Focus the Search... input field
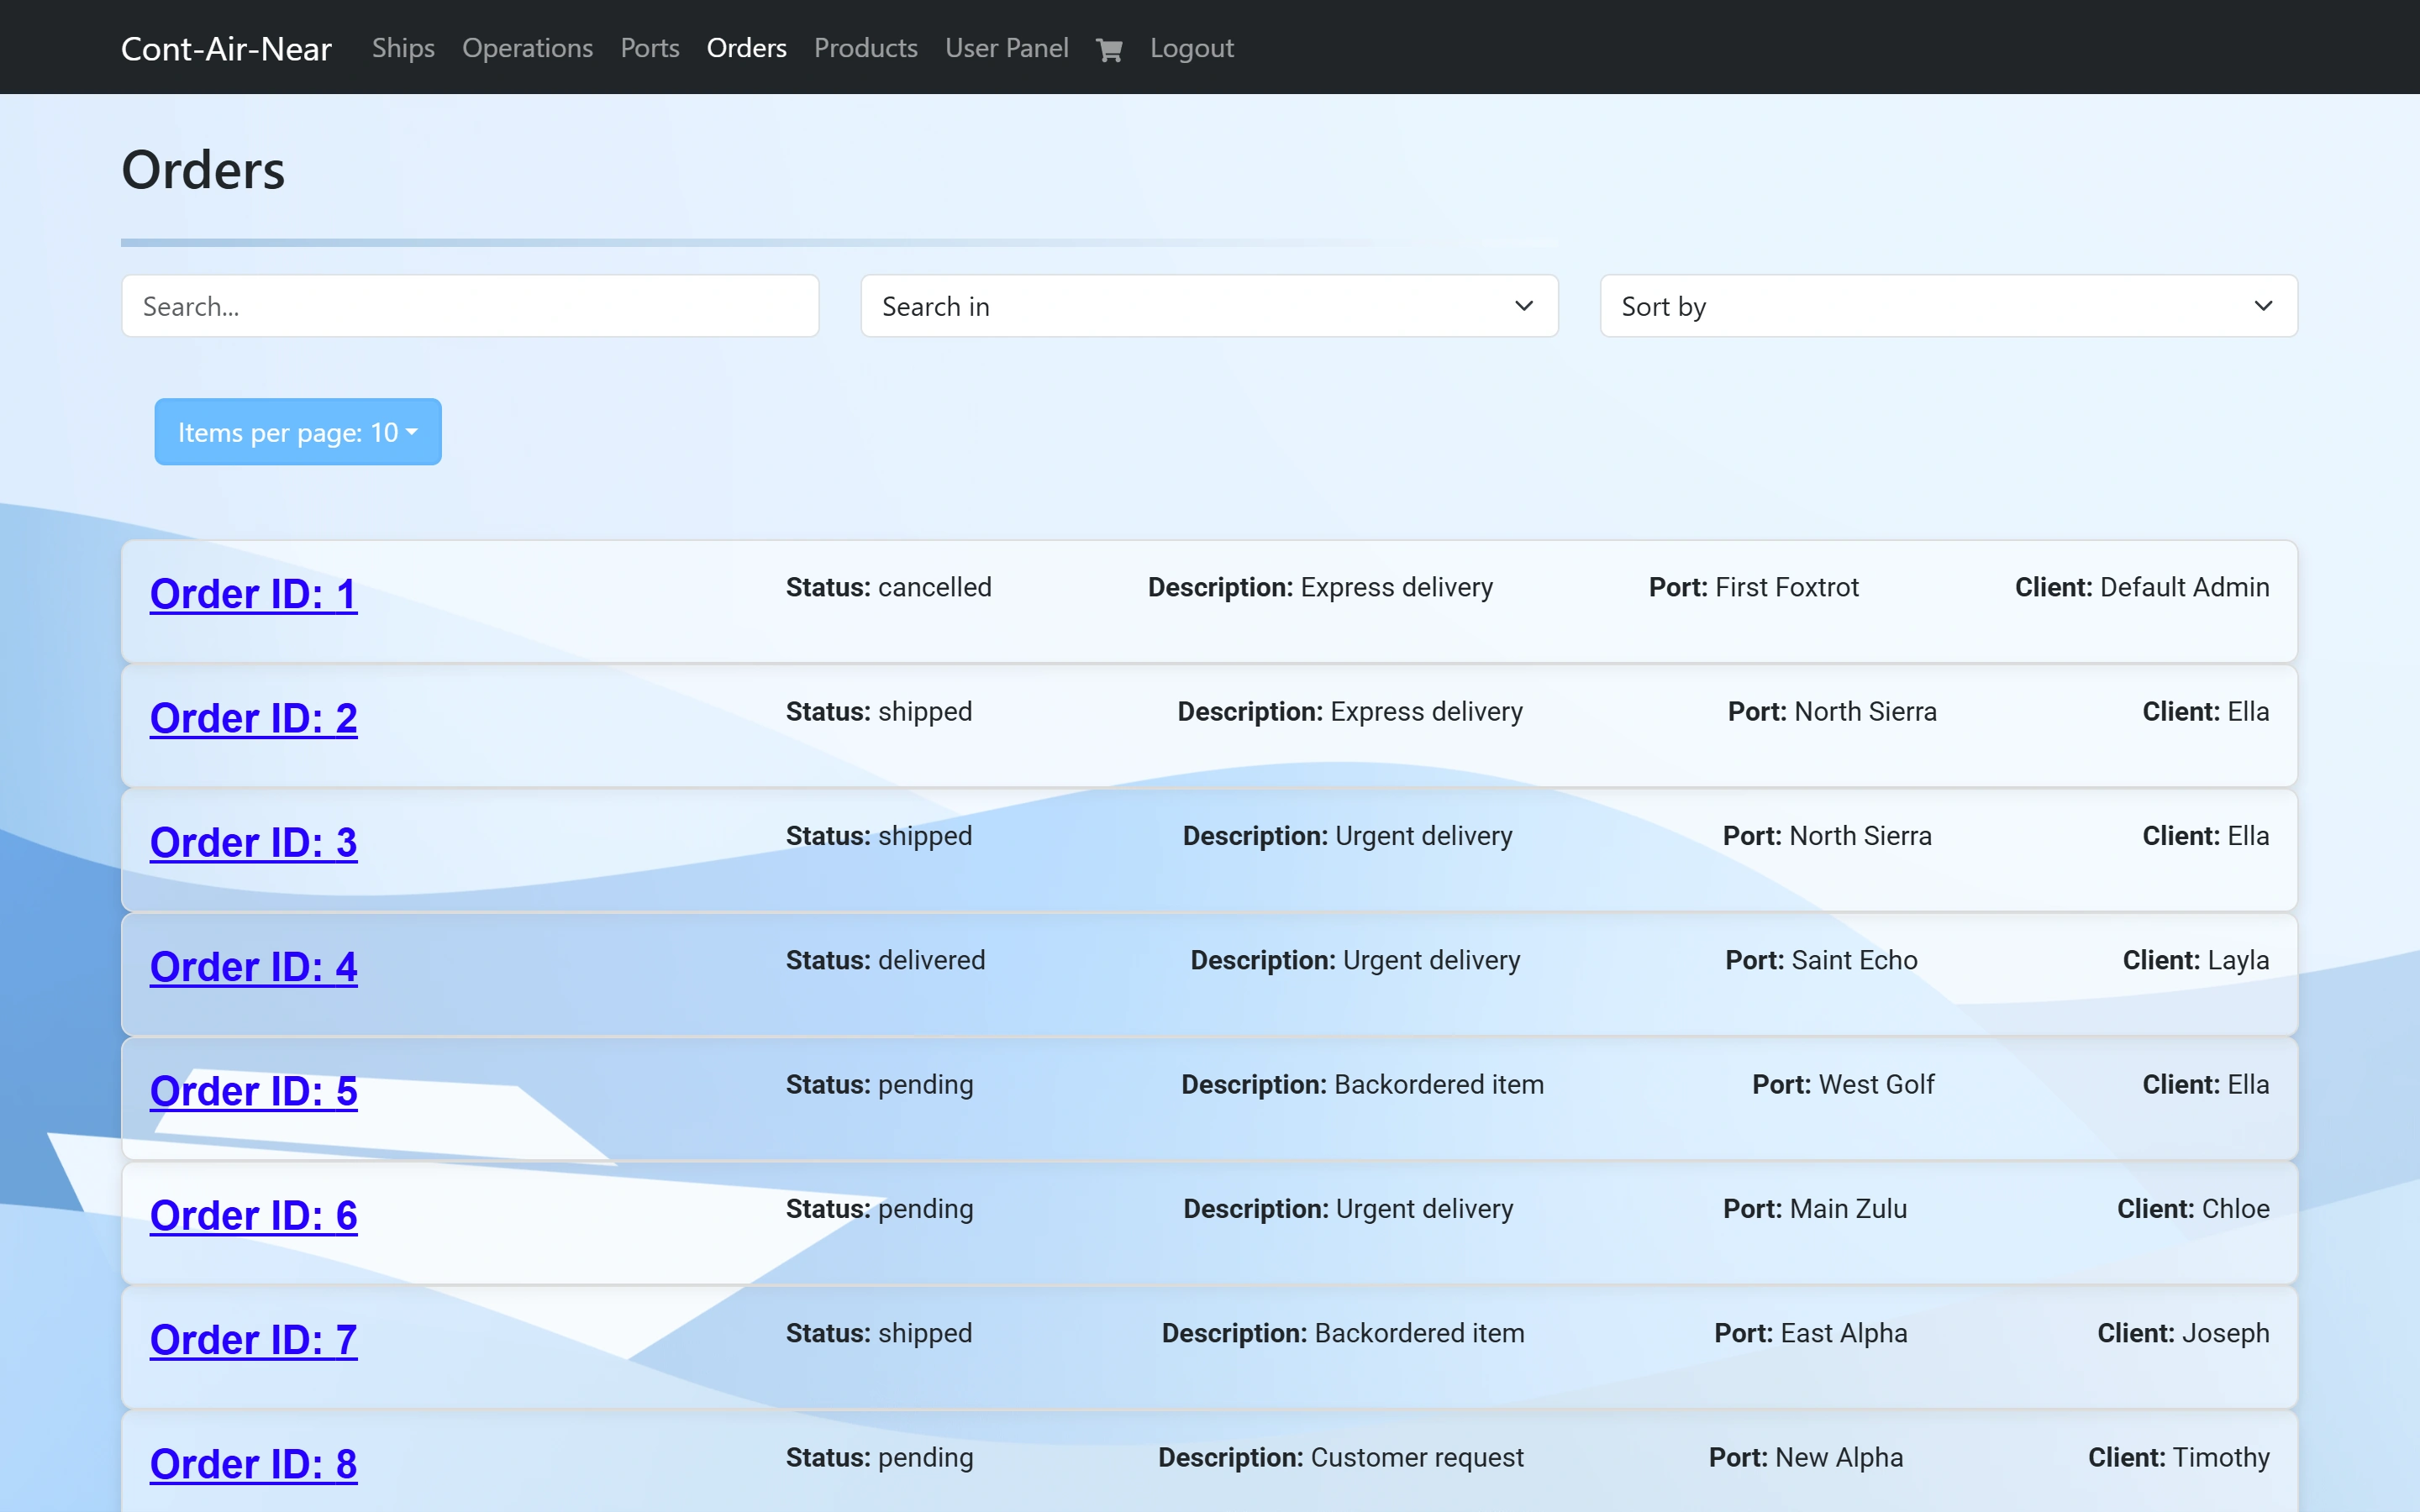This screenshot has width=2420, height=1512. [470, 306]
